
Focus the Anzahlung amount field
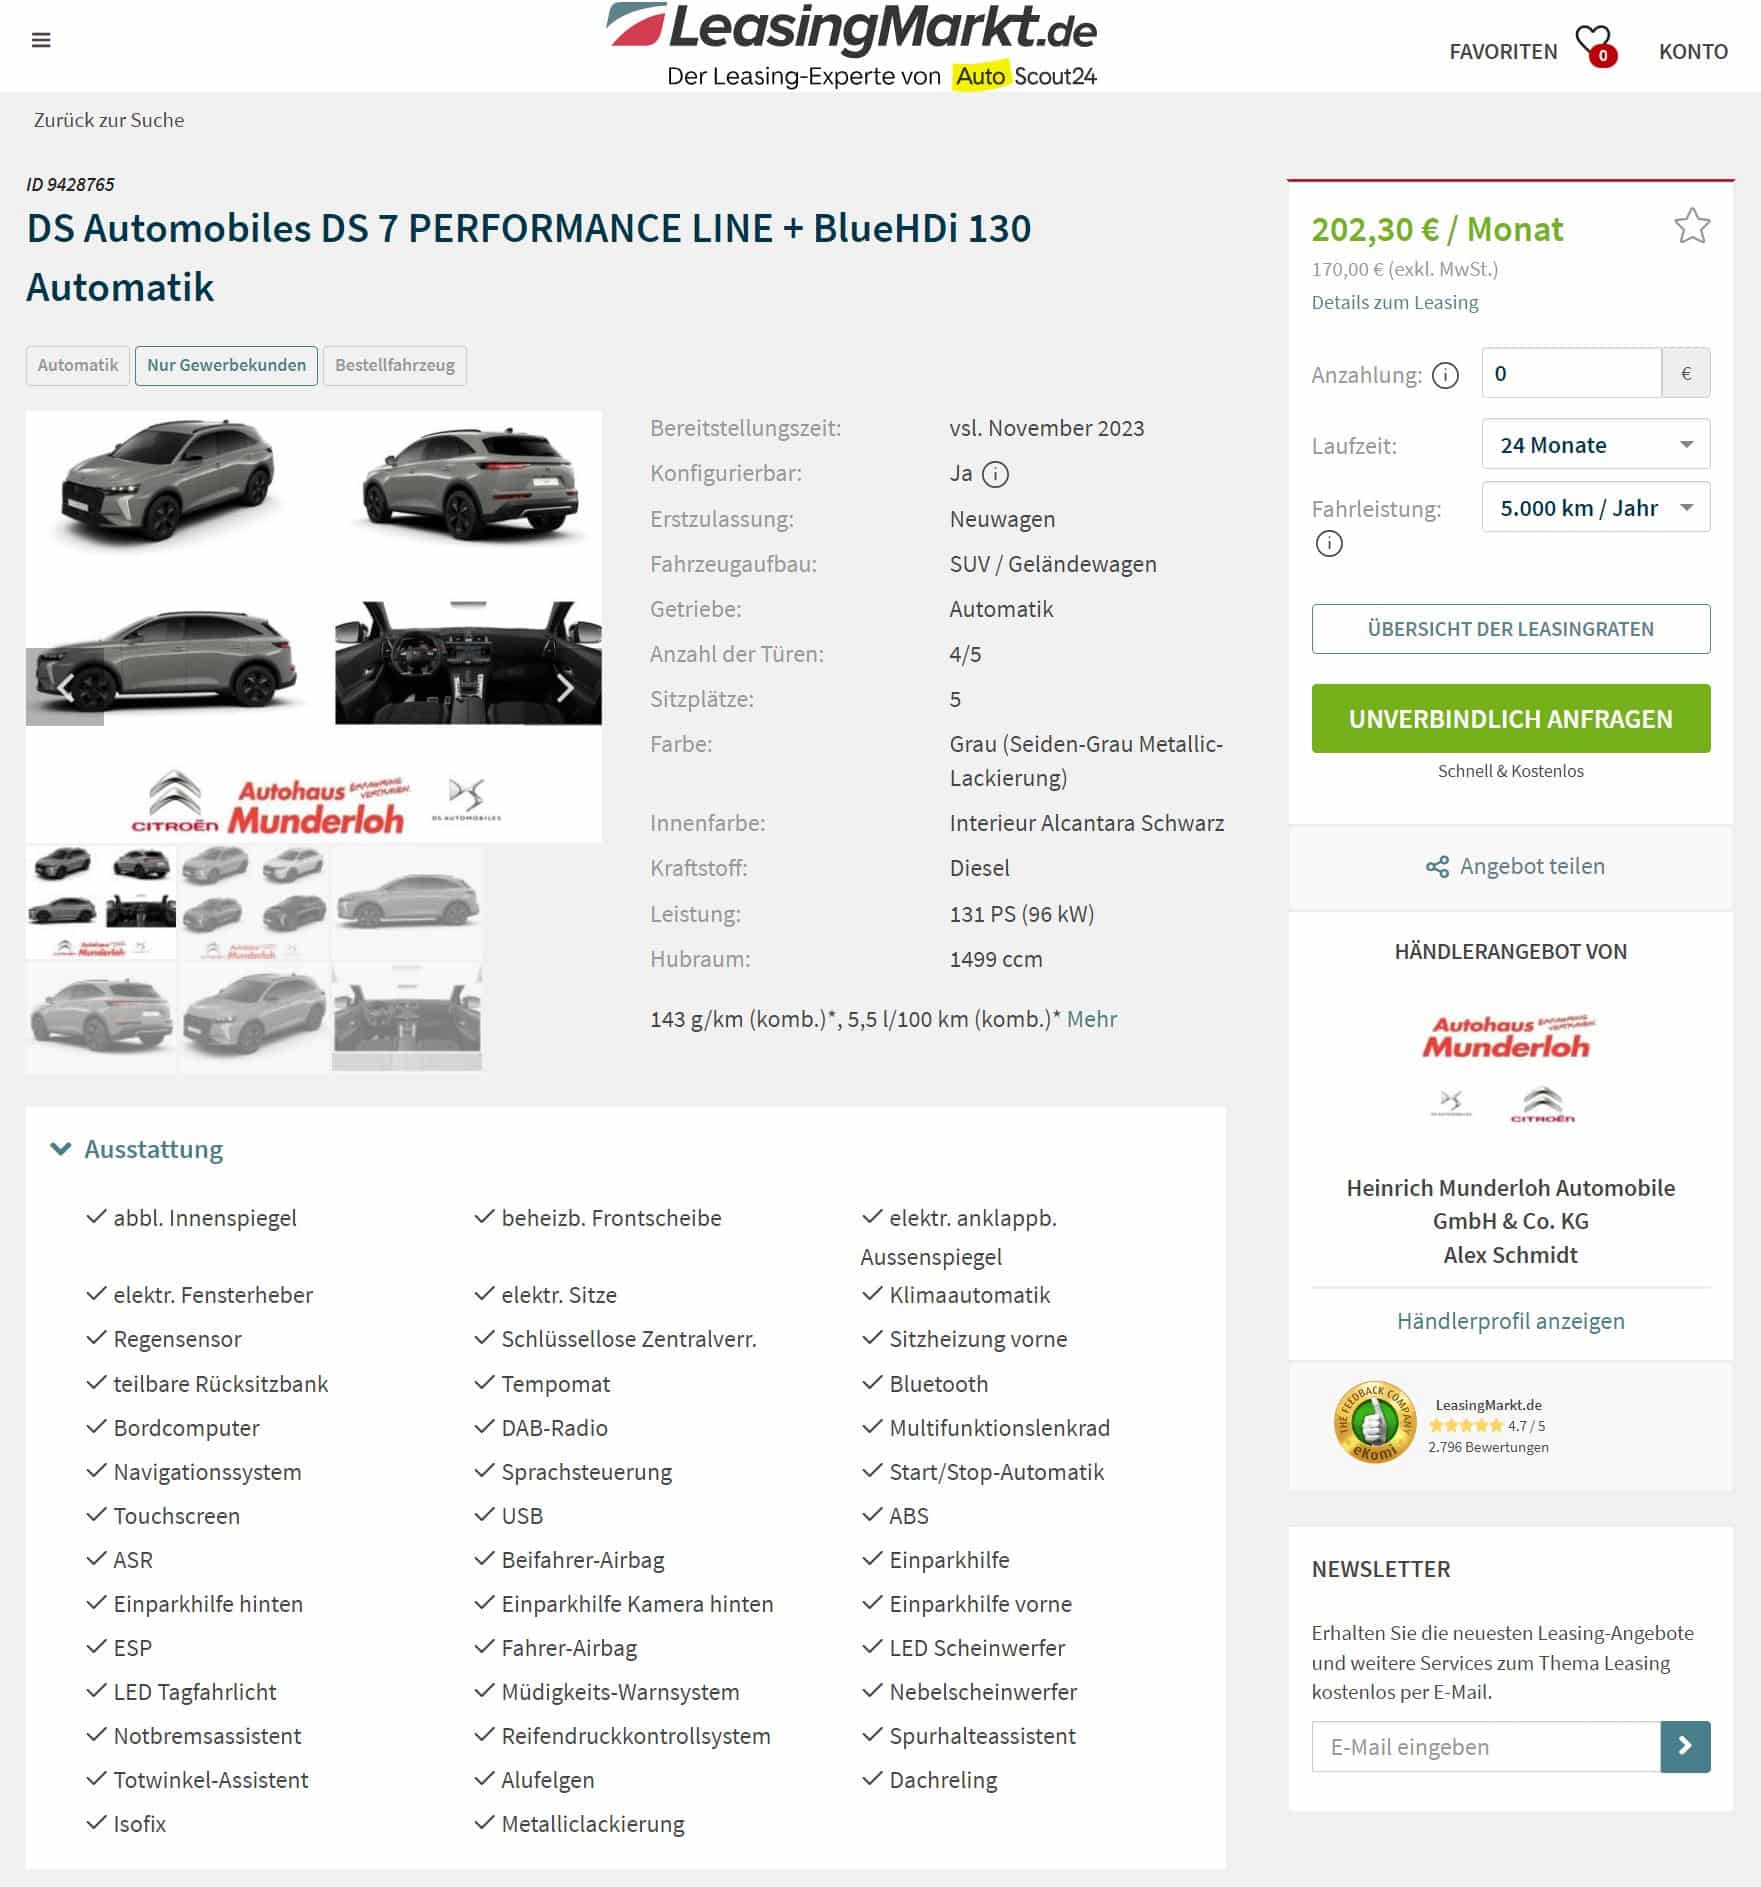click(1571, 373)
